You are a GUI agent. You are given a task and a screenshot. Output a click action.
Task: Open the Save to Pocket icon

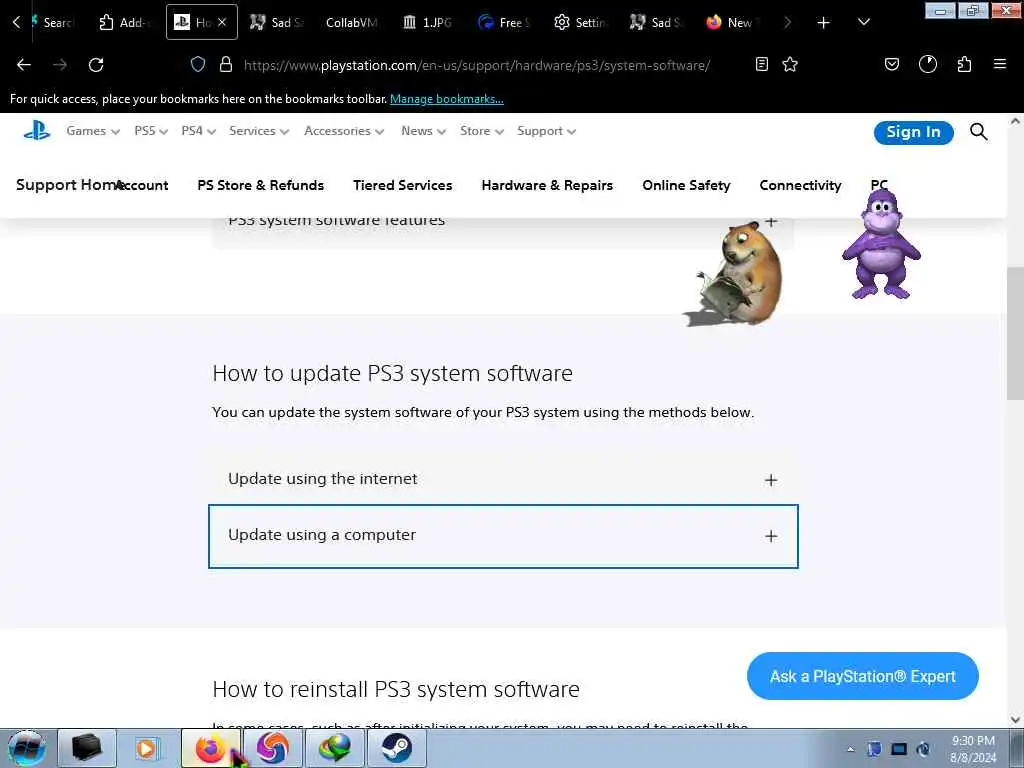[x=891, y=64]
